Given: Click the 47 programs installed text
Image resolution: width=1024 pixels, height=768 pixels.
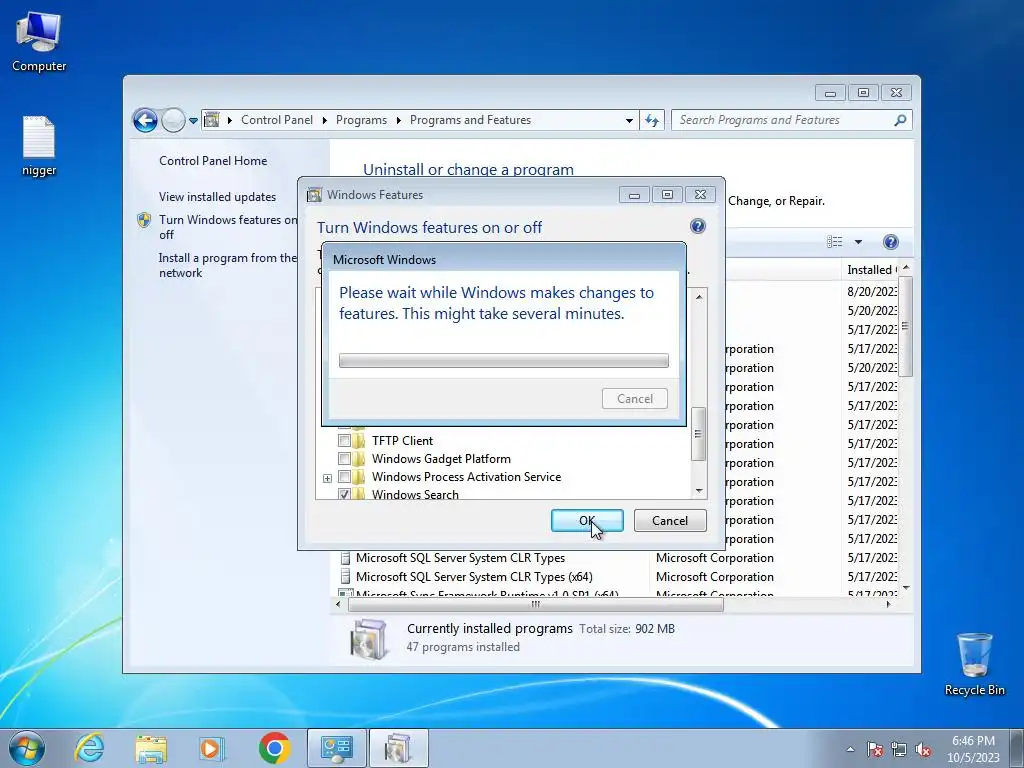Looking at the screenshot, I should pos(463,647).
